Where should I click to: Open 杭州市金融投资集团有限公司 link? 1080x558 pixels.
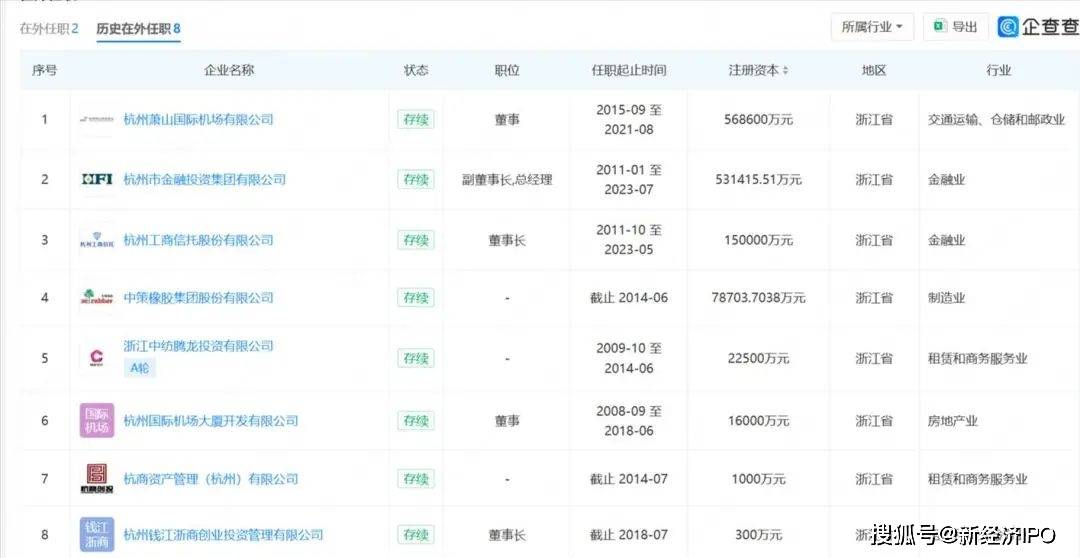pyautogui.click(x=205, y=179)
